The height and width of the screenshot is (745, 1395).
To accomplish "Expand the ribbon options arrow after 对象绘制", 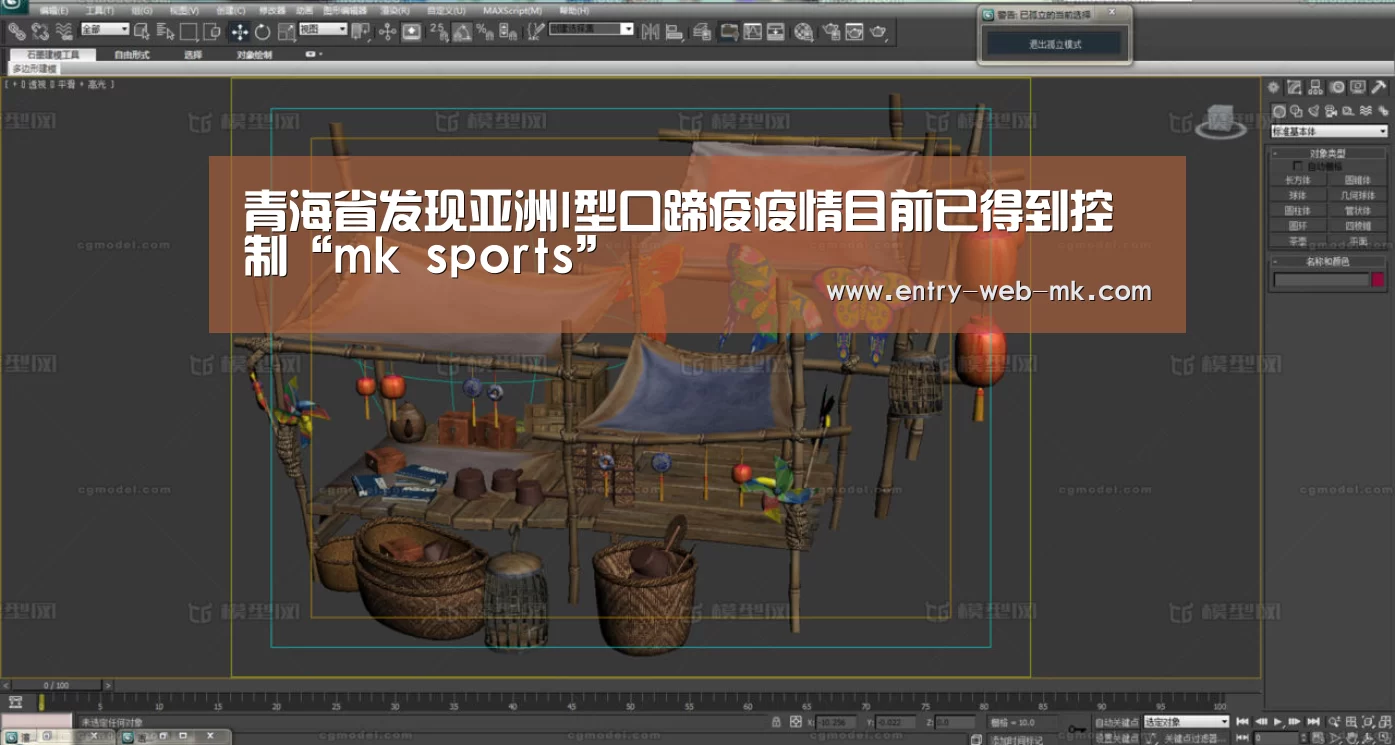I will pos(314,54).
